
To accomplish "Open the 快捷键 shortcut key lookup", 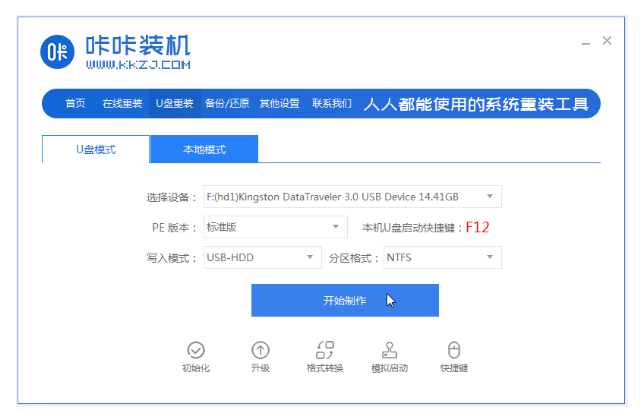I will point(454,356).
